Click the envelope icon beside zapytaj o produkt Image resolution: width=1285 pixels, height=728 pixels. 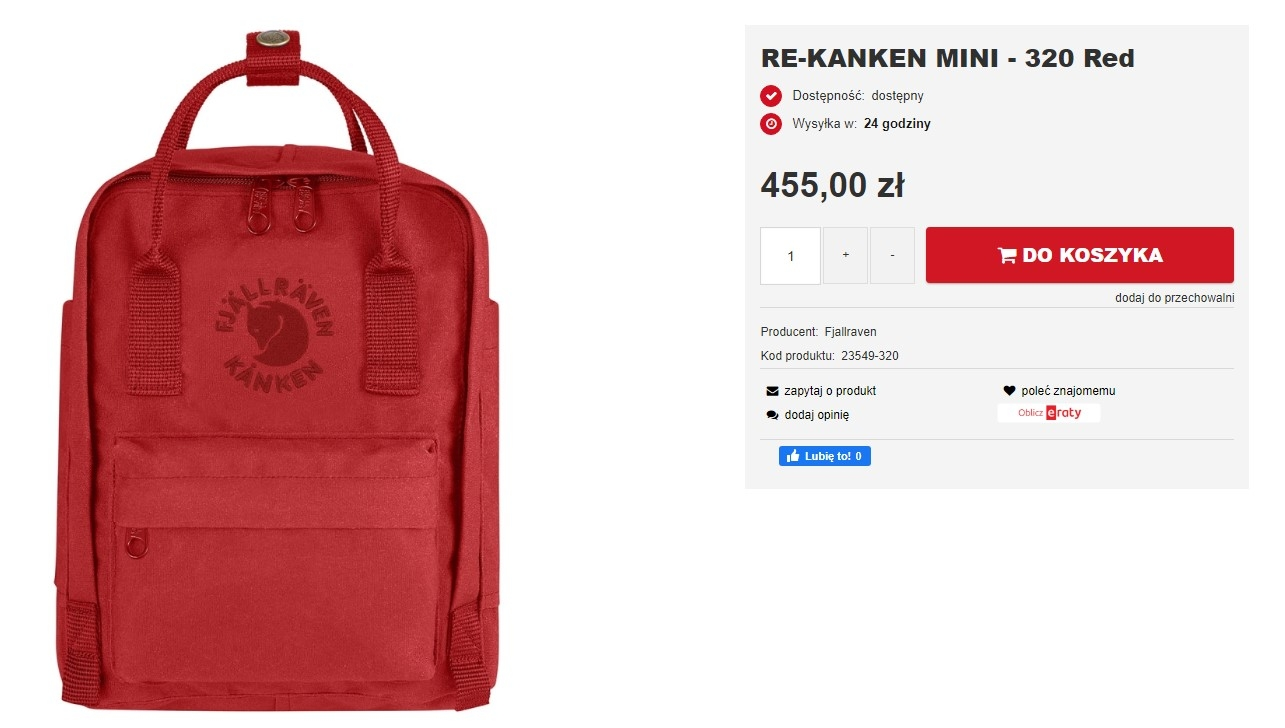772,391
